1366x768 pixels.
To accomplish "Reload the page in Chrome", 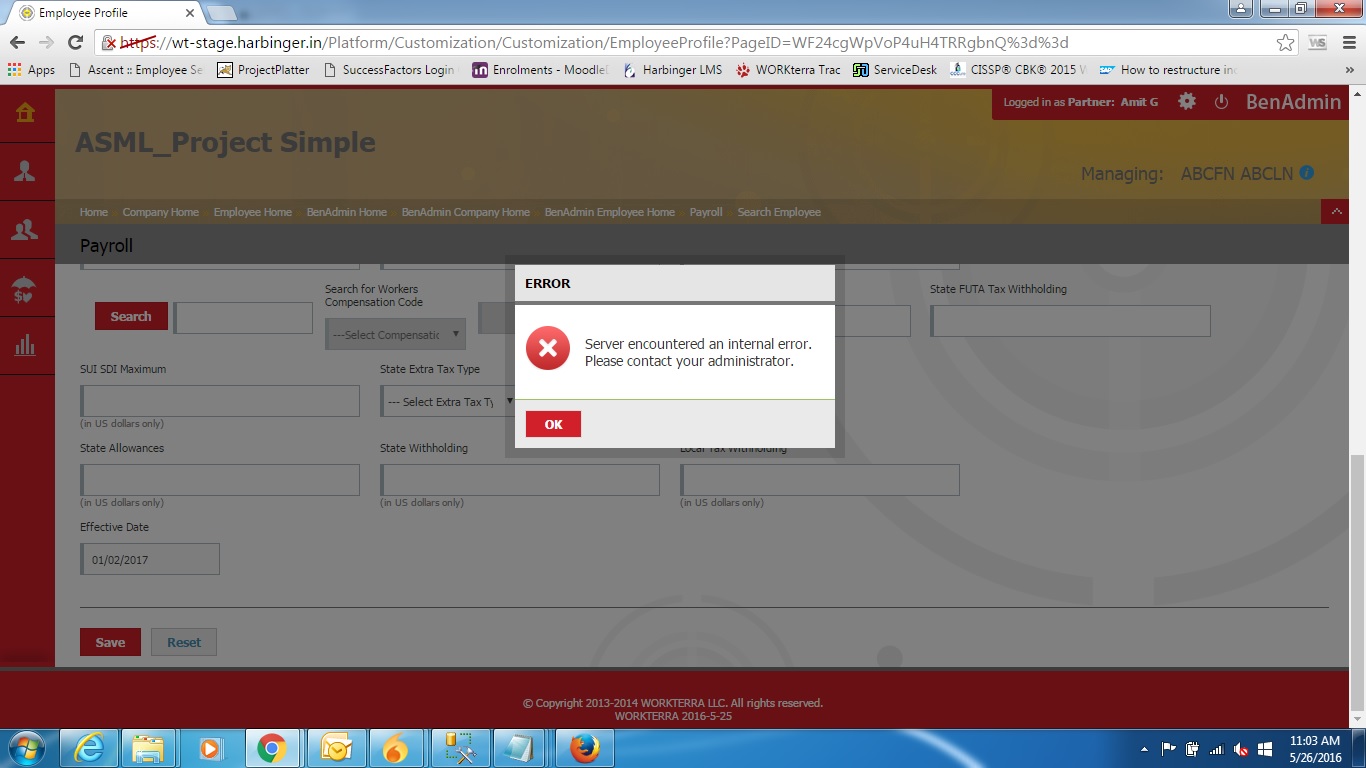I will click(x=75, y=43).
